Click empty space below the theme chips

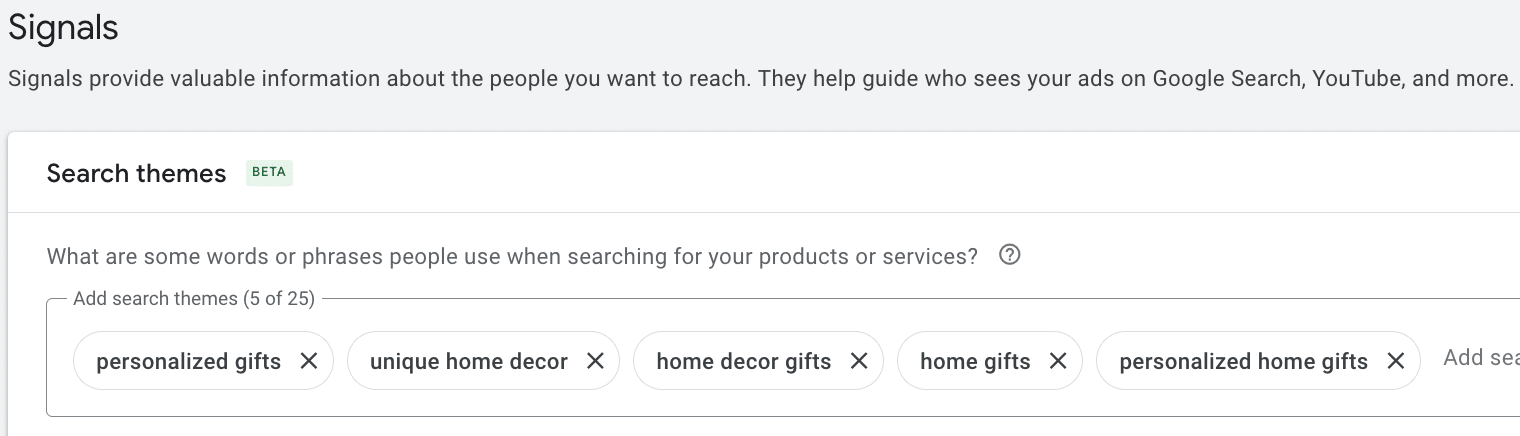click(700, 402)
